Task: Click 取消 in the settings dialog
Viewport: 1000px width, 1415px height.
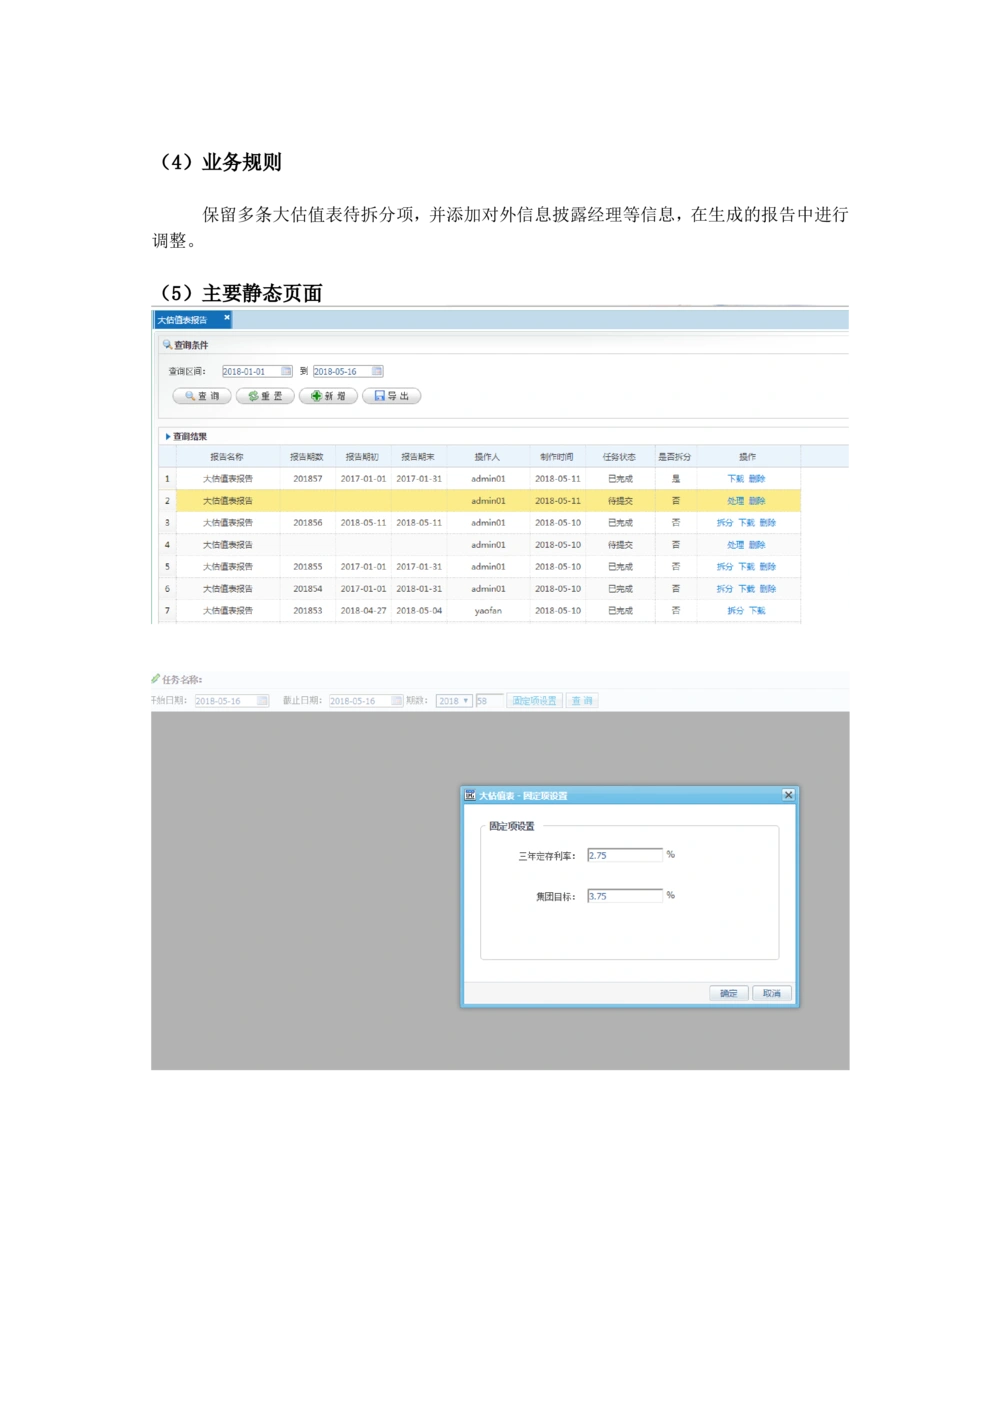Action: pyautogui.click(x=771, y=993)
